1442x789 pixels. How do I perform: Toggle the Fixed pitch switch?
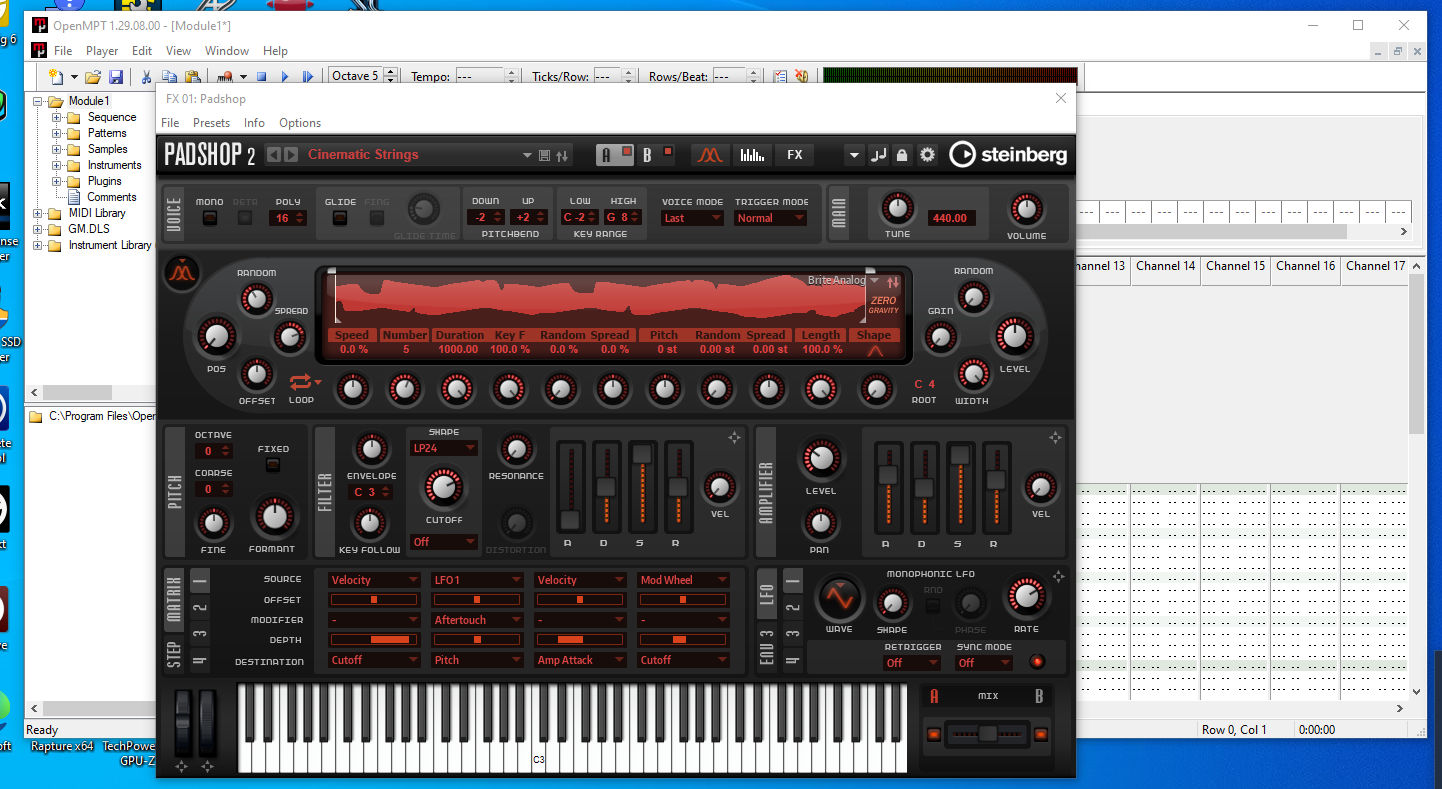pyautogui.click(x=273, y=465)
